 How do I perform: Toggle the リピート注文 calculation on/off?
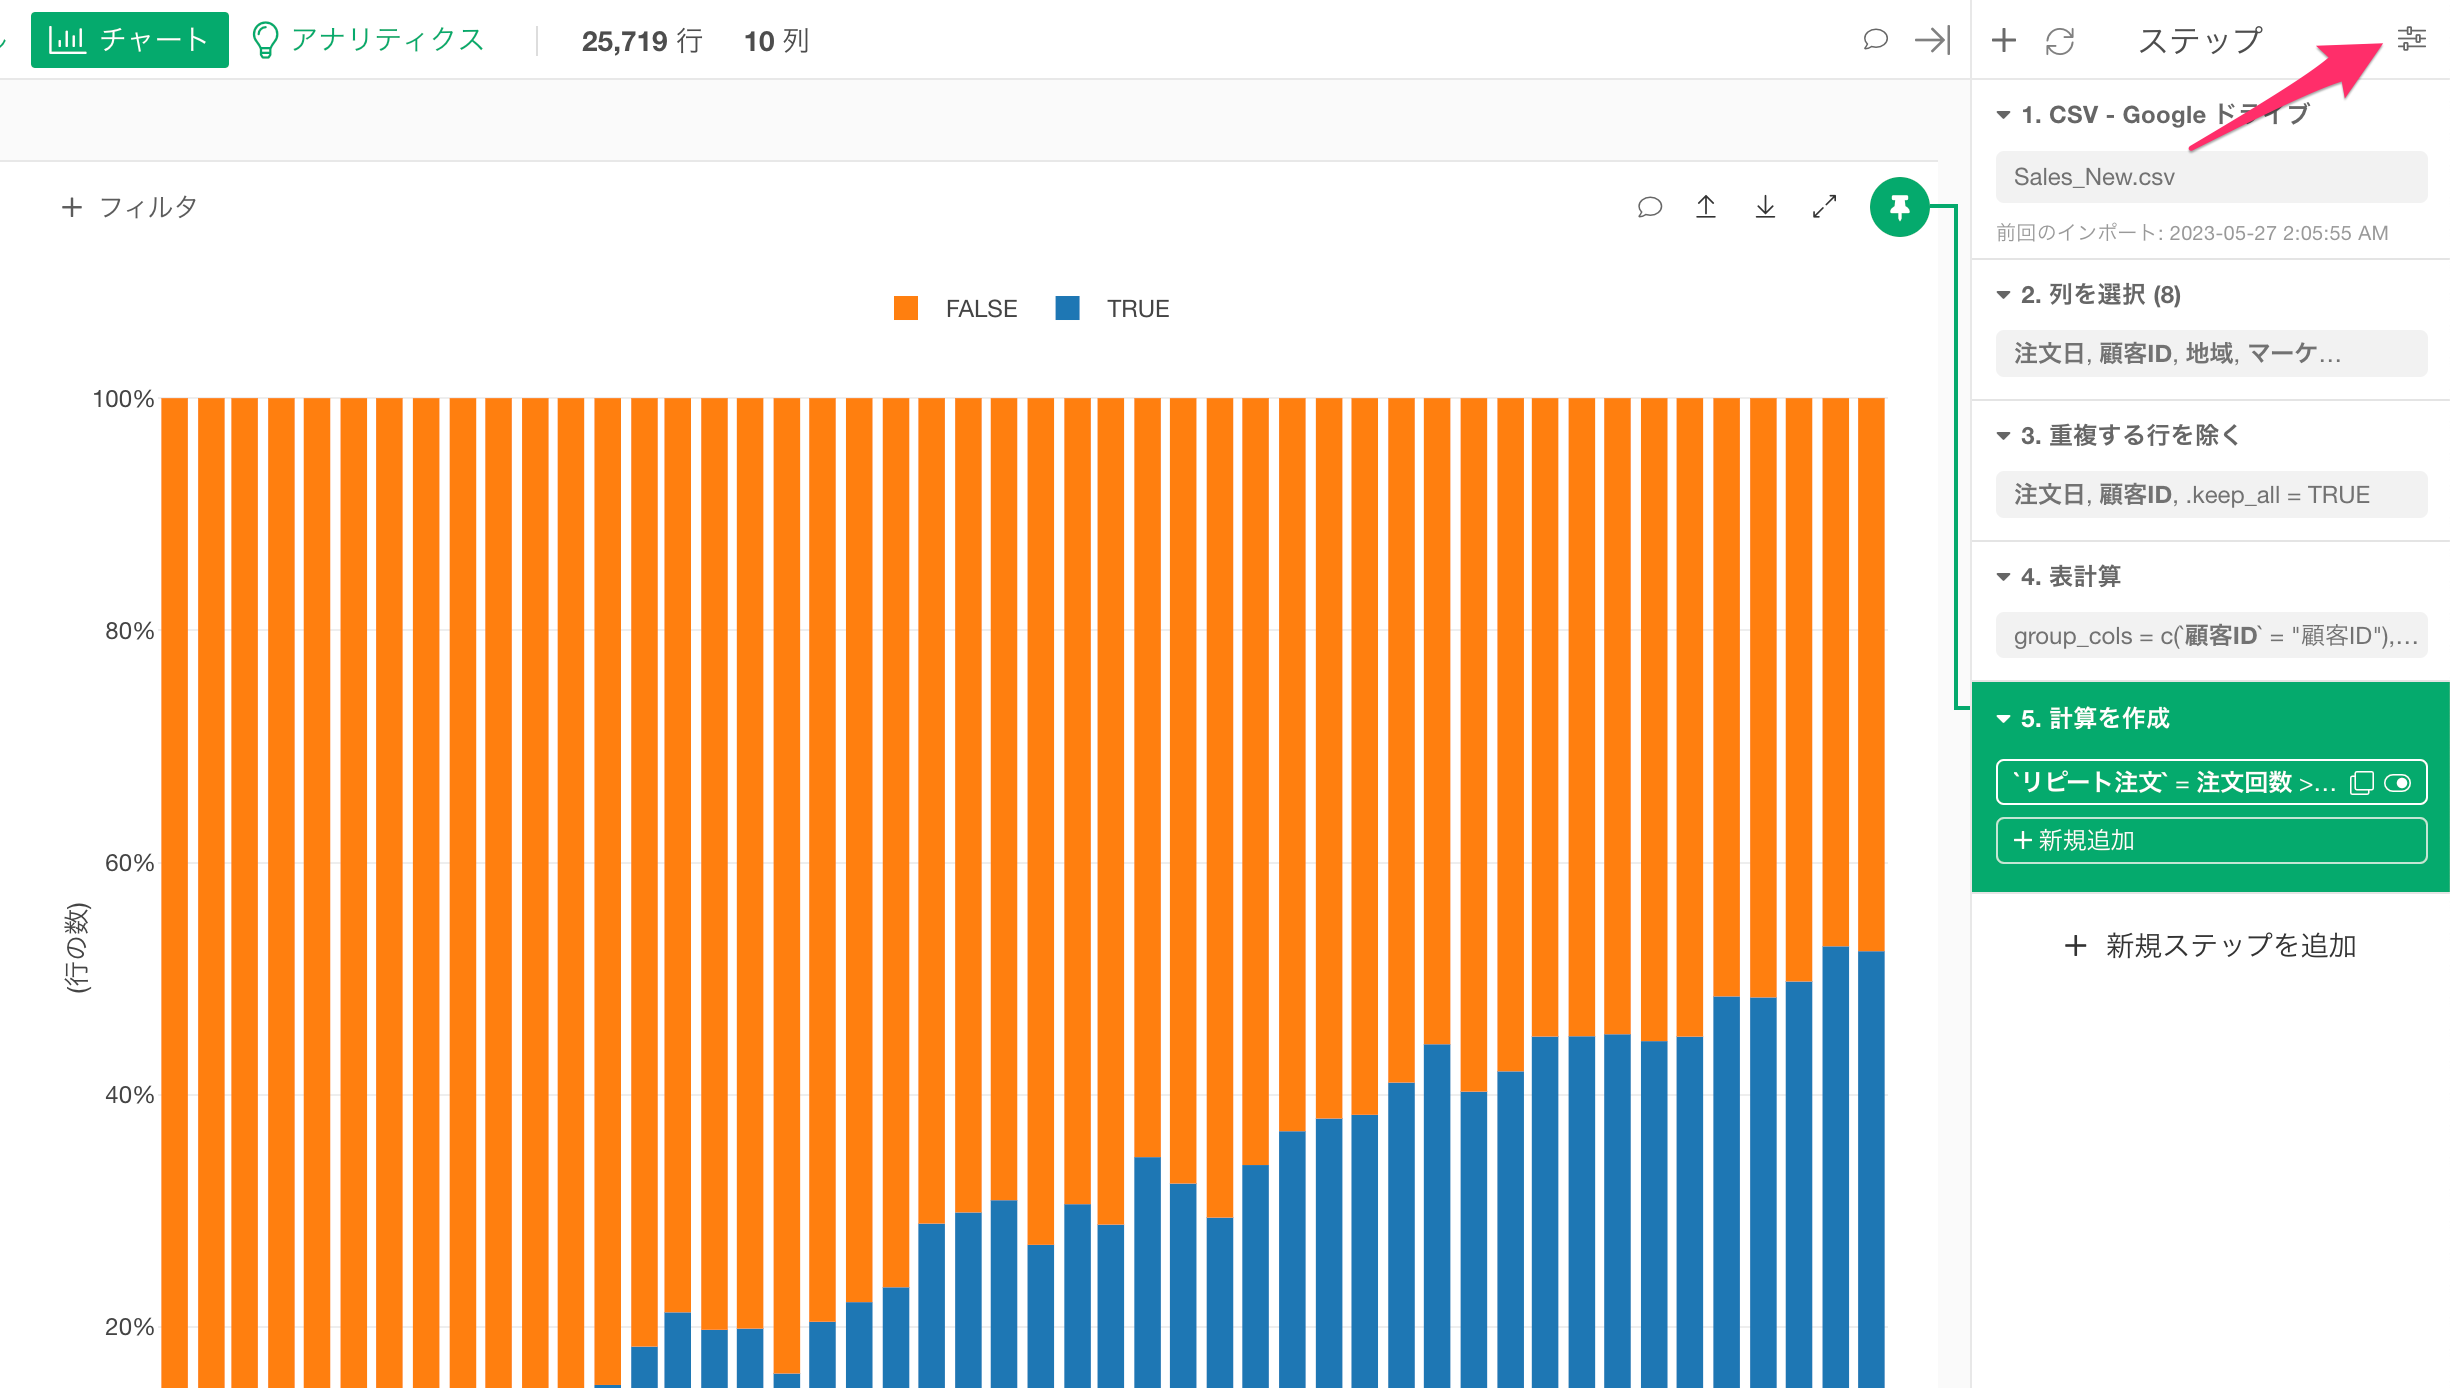click(2398, 783)
